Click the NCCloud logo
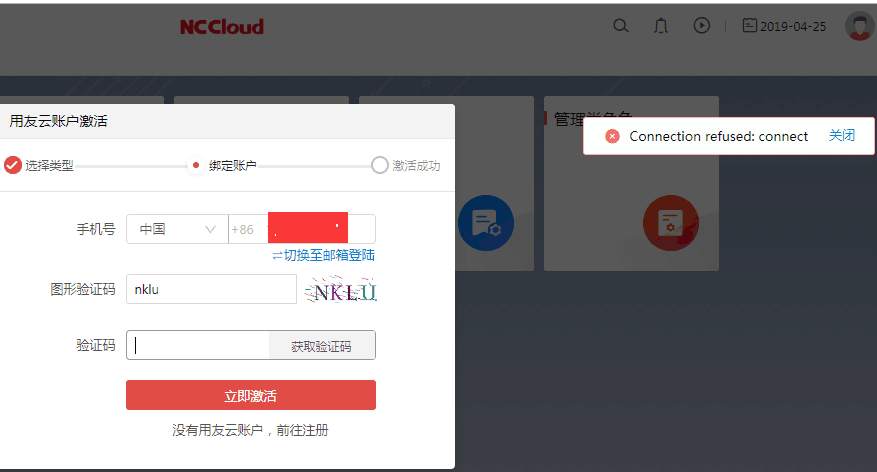 pyautogui.click(x=221, y=27)
